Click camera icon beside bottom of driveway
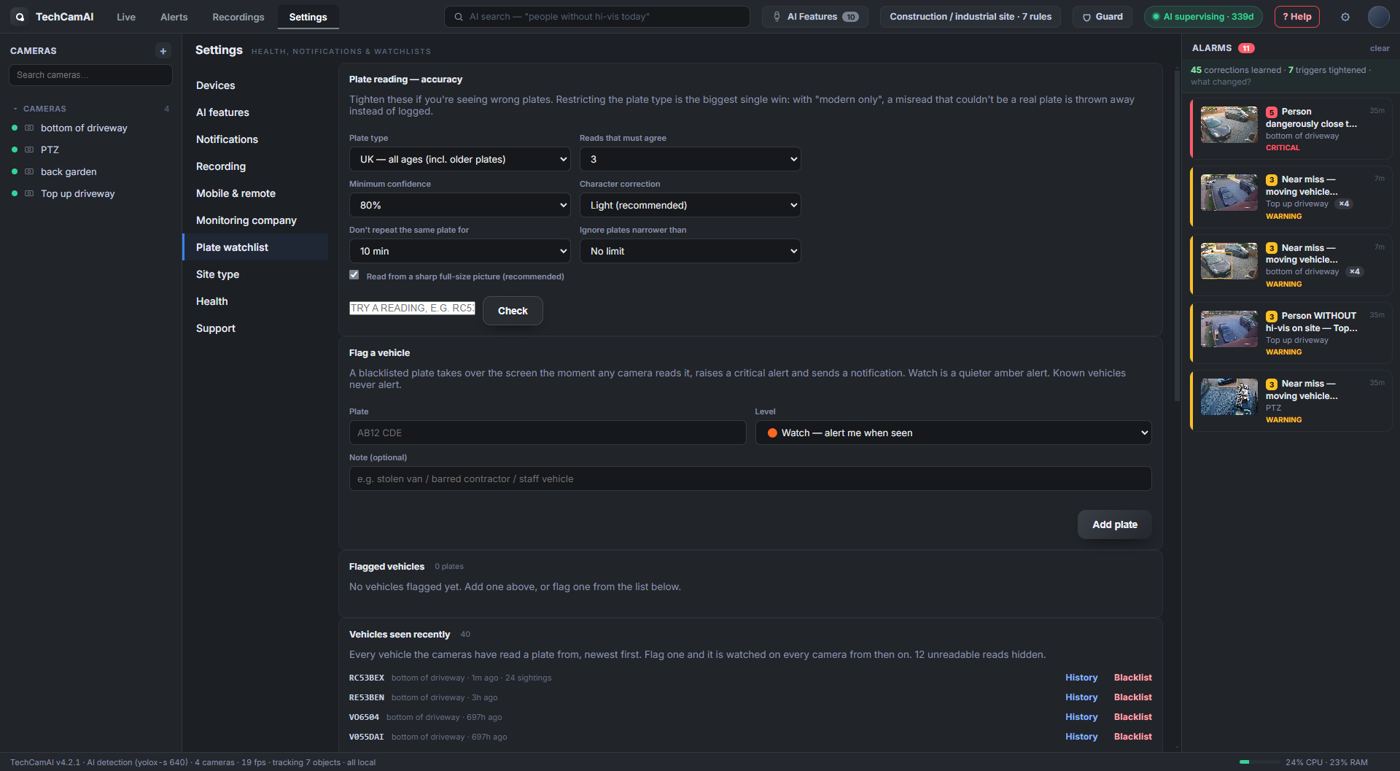 pos(29,128)
